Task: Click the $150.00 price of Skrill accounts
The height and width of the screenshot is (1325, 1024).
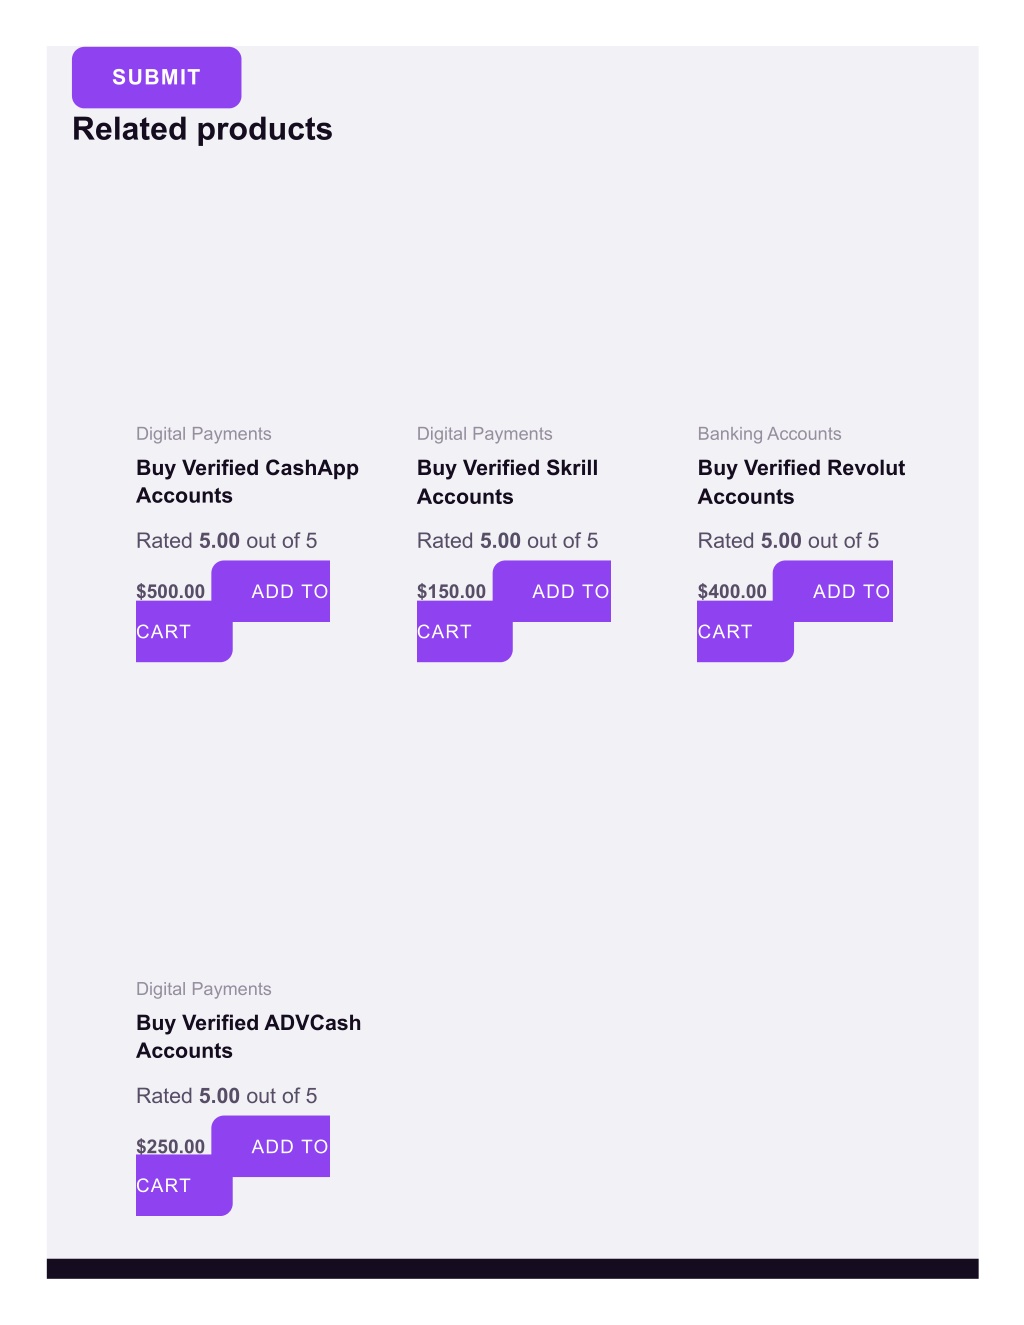Action: (451, 591)
